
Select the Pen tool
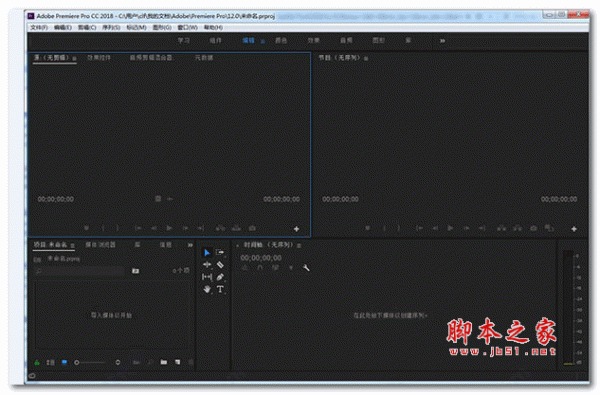pos(220,277)
